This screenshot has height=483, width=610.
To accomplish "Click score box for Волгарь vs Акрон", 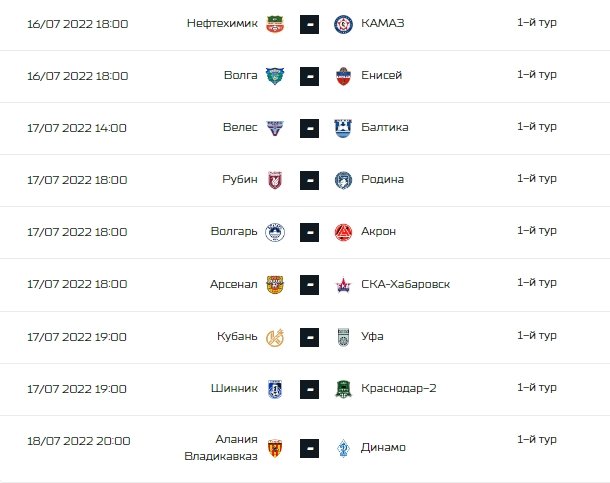I will click(309, 232).
